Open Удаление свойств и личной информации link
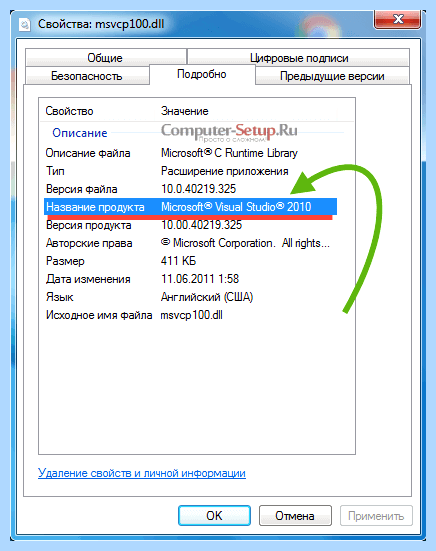This screenshot has height=551, width=436. coord(142,473)
